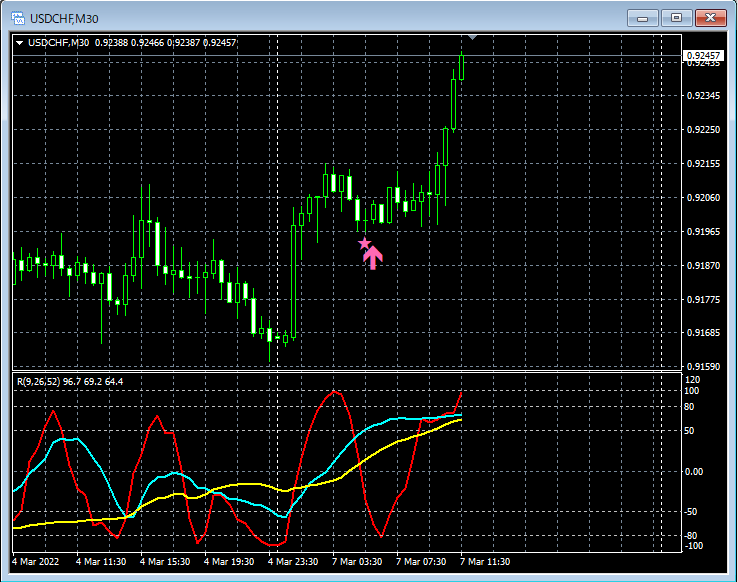Viewport: 738px width, 582px height.
Task: Click the 4 Mar 11:30 time label
Action: [x=101, y=562]
